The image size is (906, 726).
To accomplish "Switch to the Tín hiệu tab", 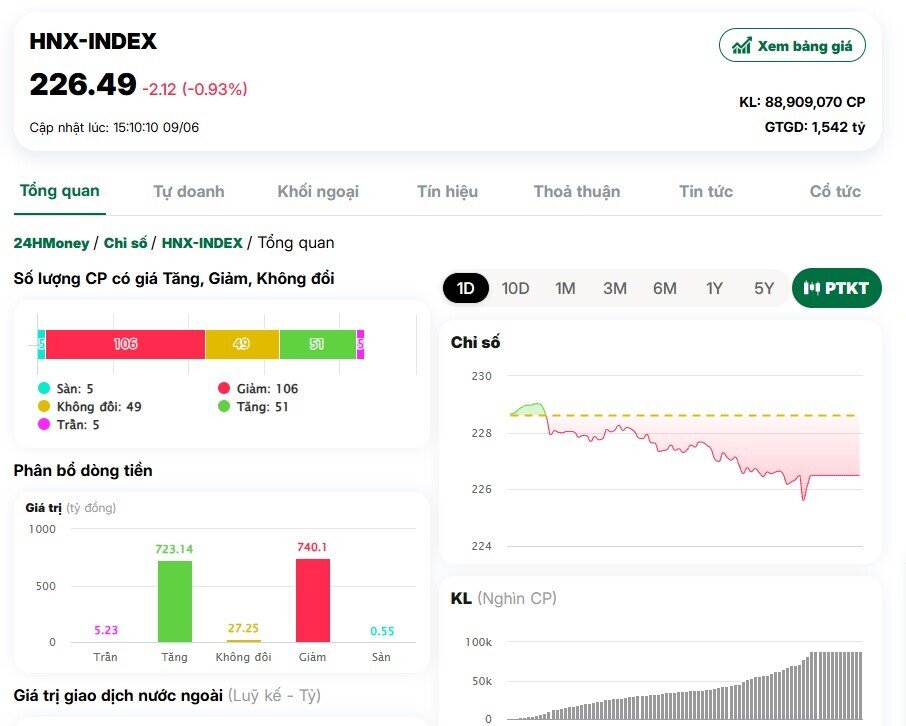I will pos(447,191).
